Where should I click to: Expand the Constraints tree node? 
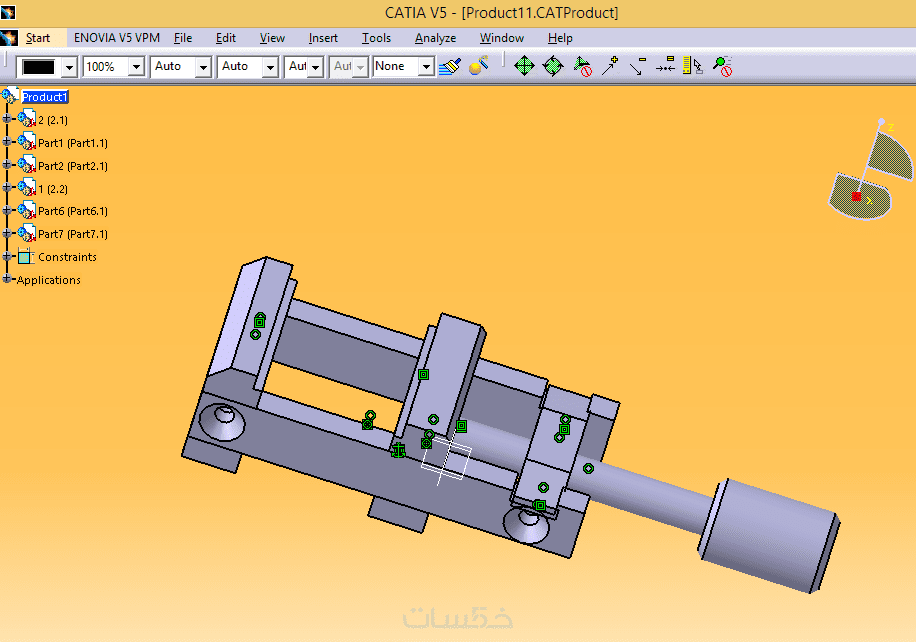click(x=7, y=256)
